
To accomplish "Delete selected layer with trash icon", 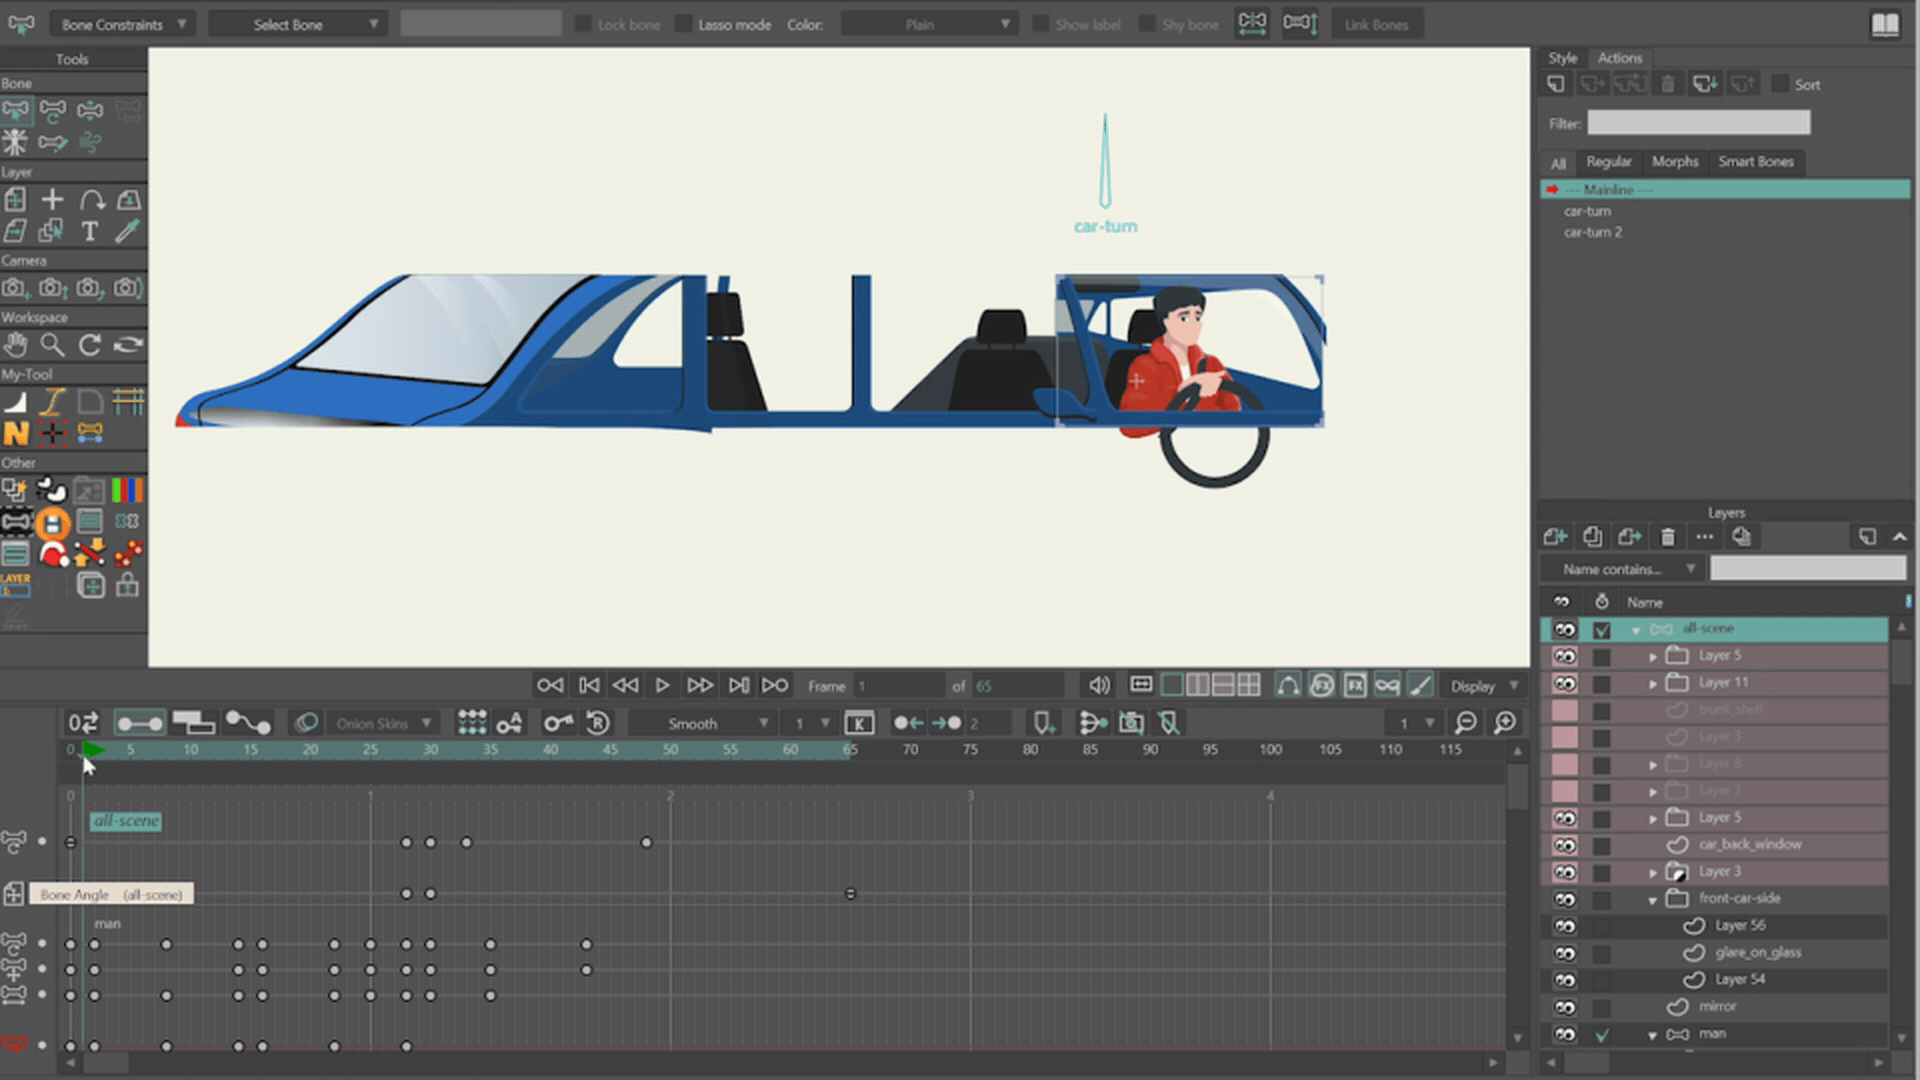I will tap(1667, 537).
